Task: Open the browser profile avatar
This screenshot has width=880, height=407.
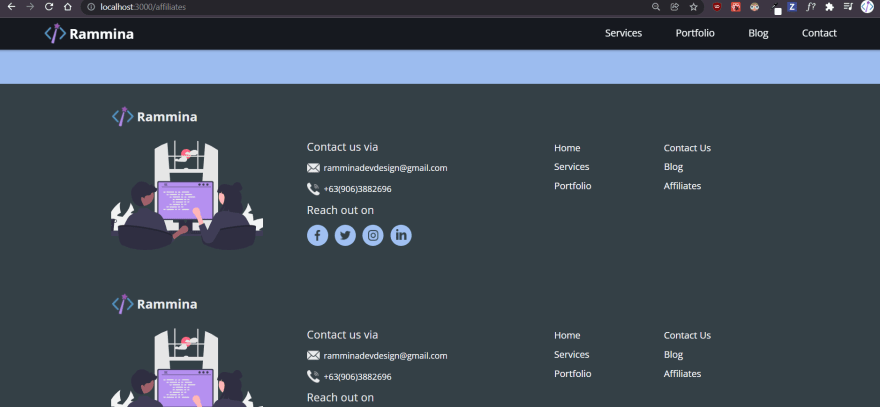Action: pyautogui.click(x=867, y=7)
